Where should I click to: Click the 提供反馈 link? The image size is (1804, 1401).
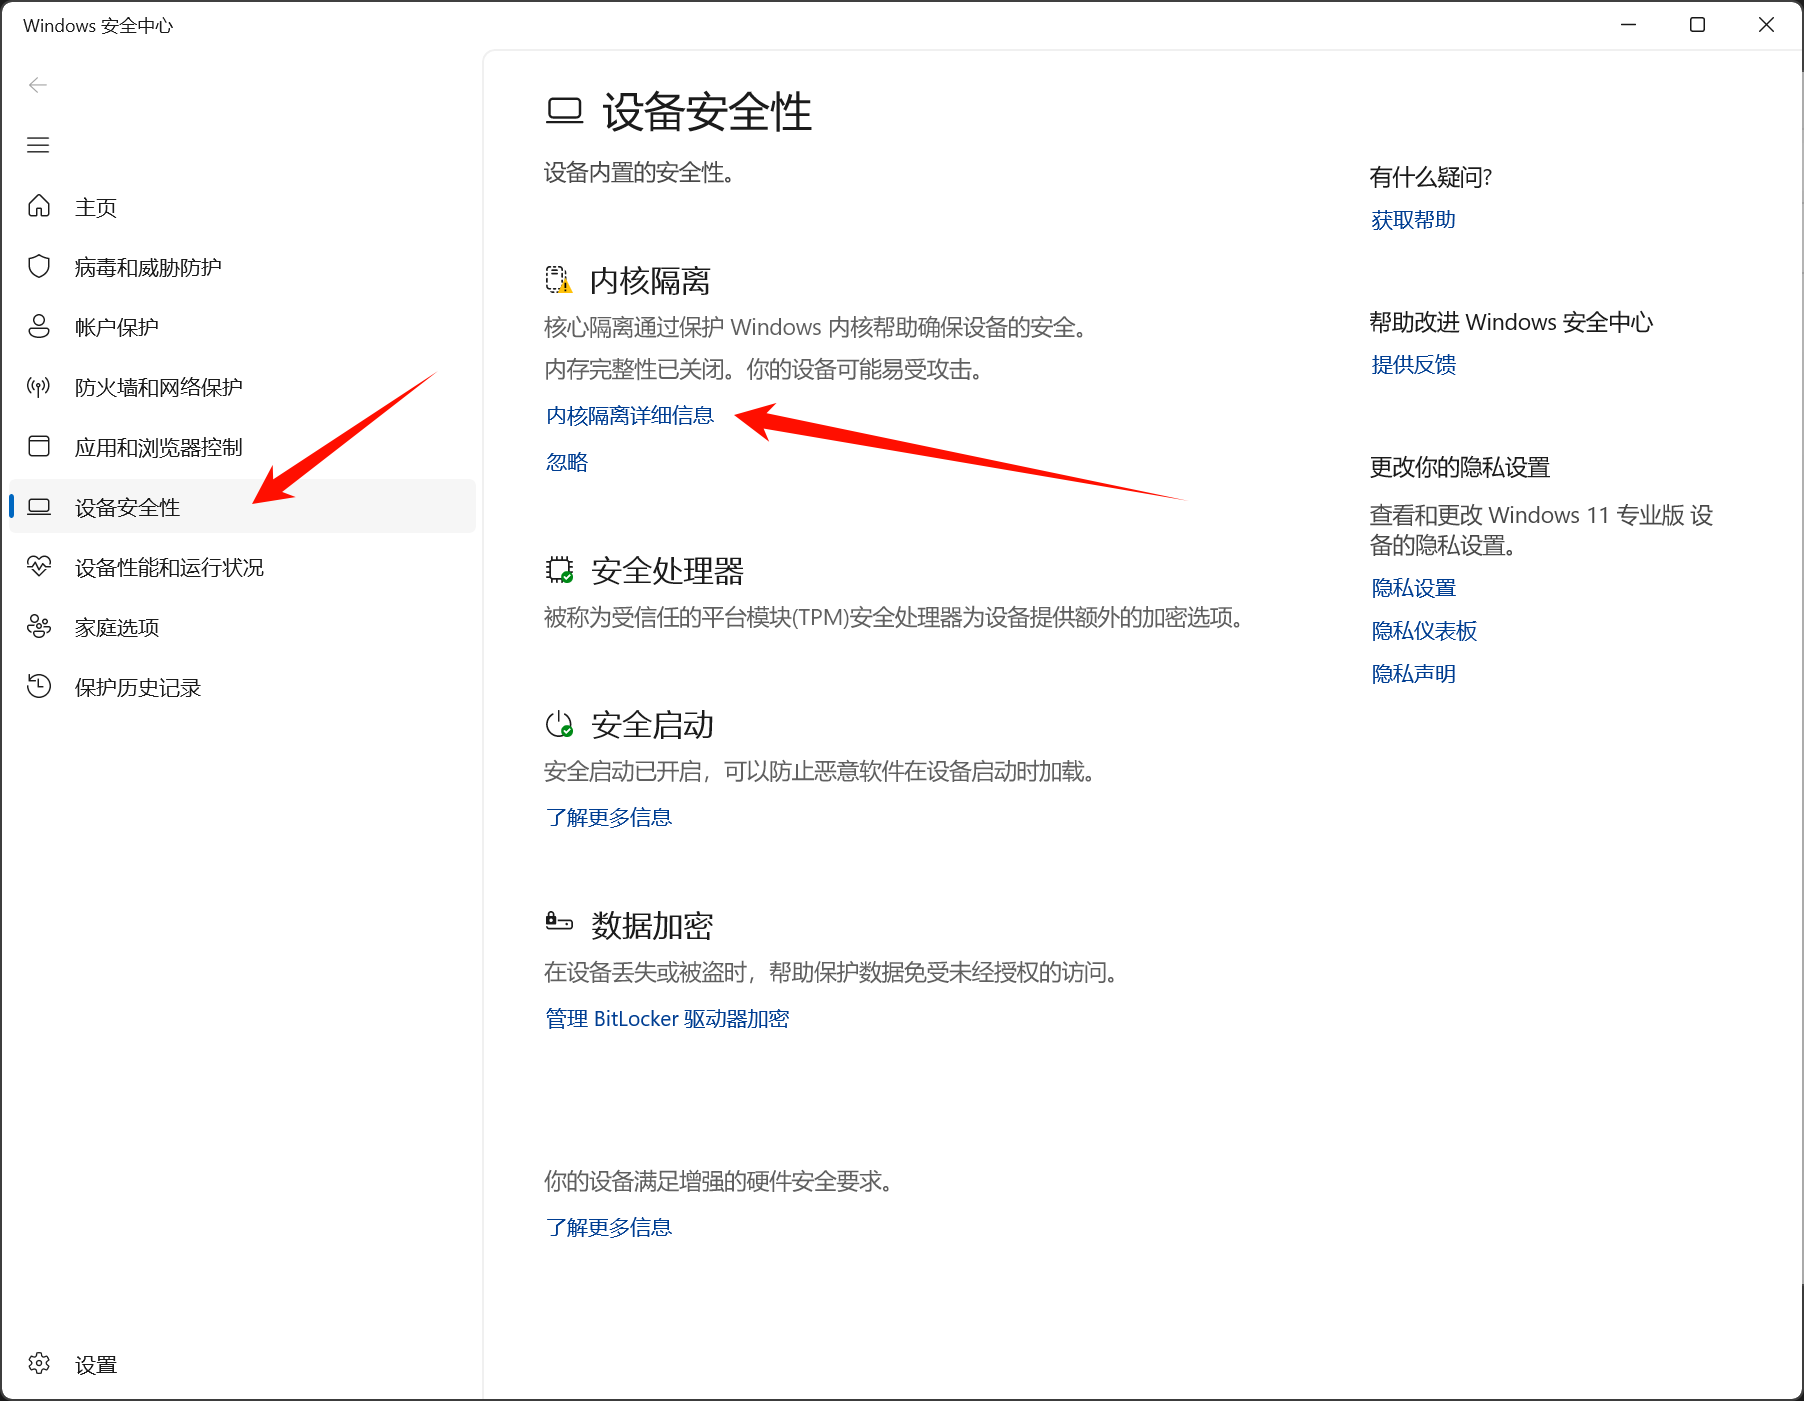click(1413, 365)
